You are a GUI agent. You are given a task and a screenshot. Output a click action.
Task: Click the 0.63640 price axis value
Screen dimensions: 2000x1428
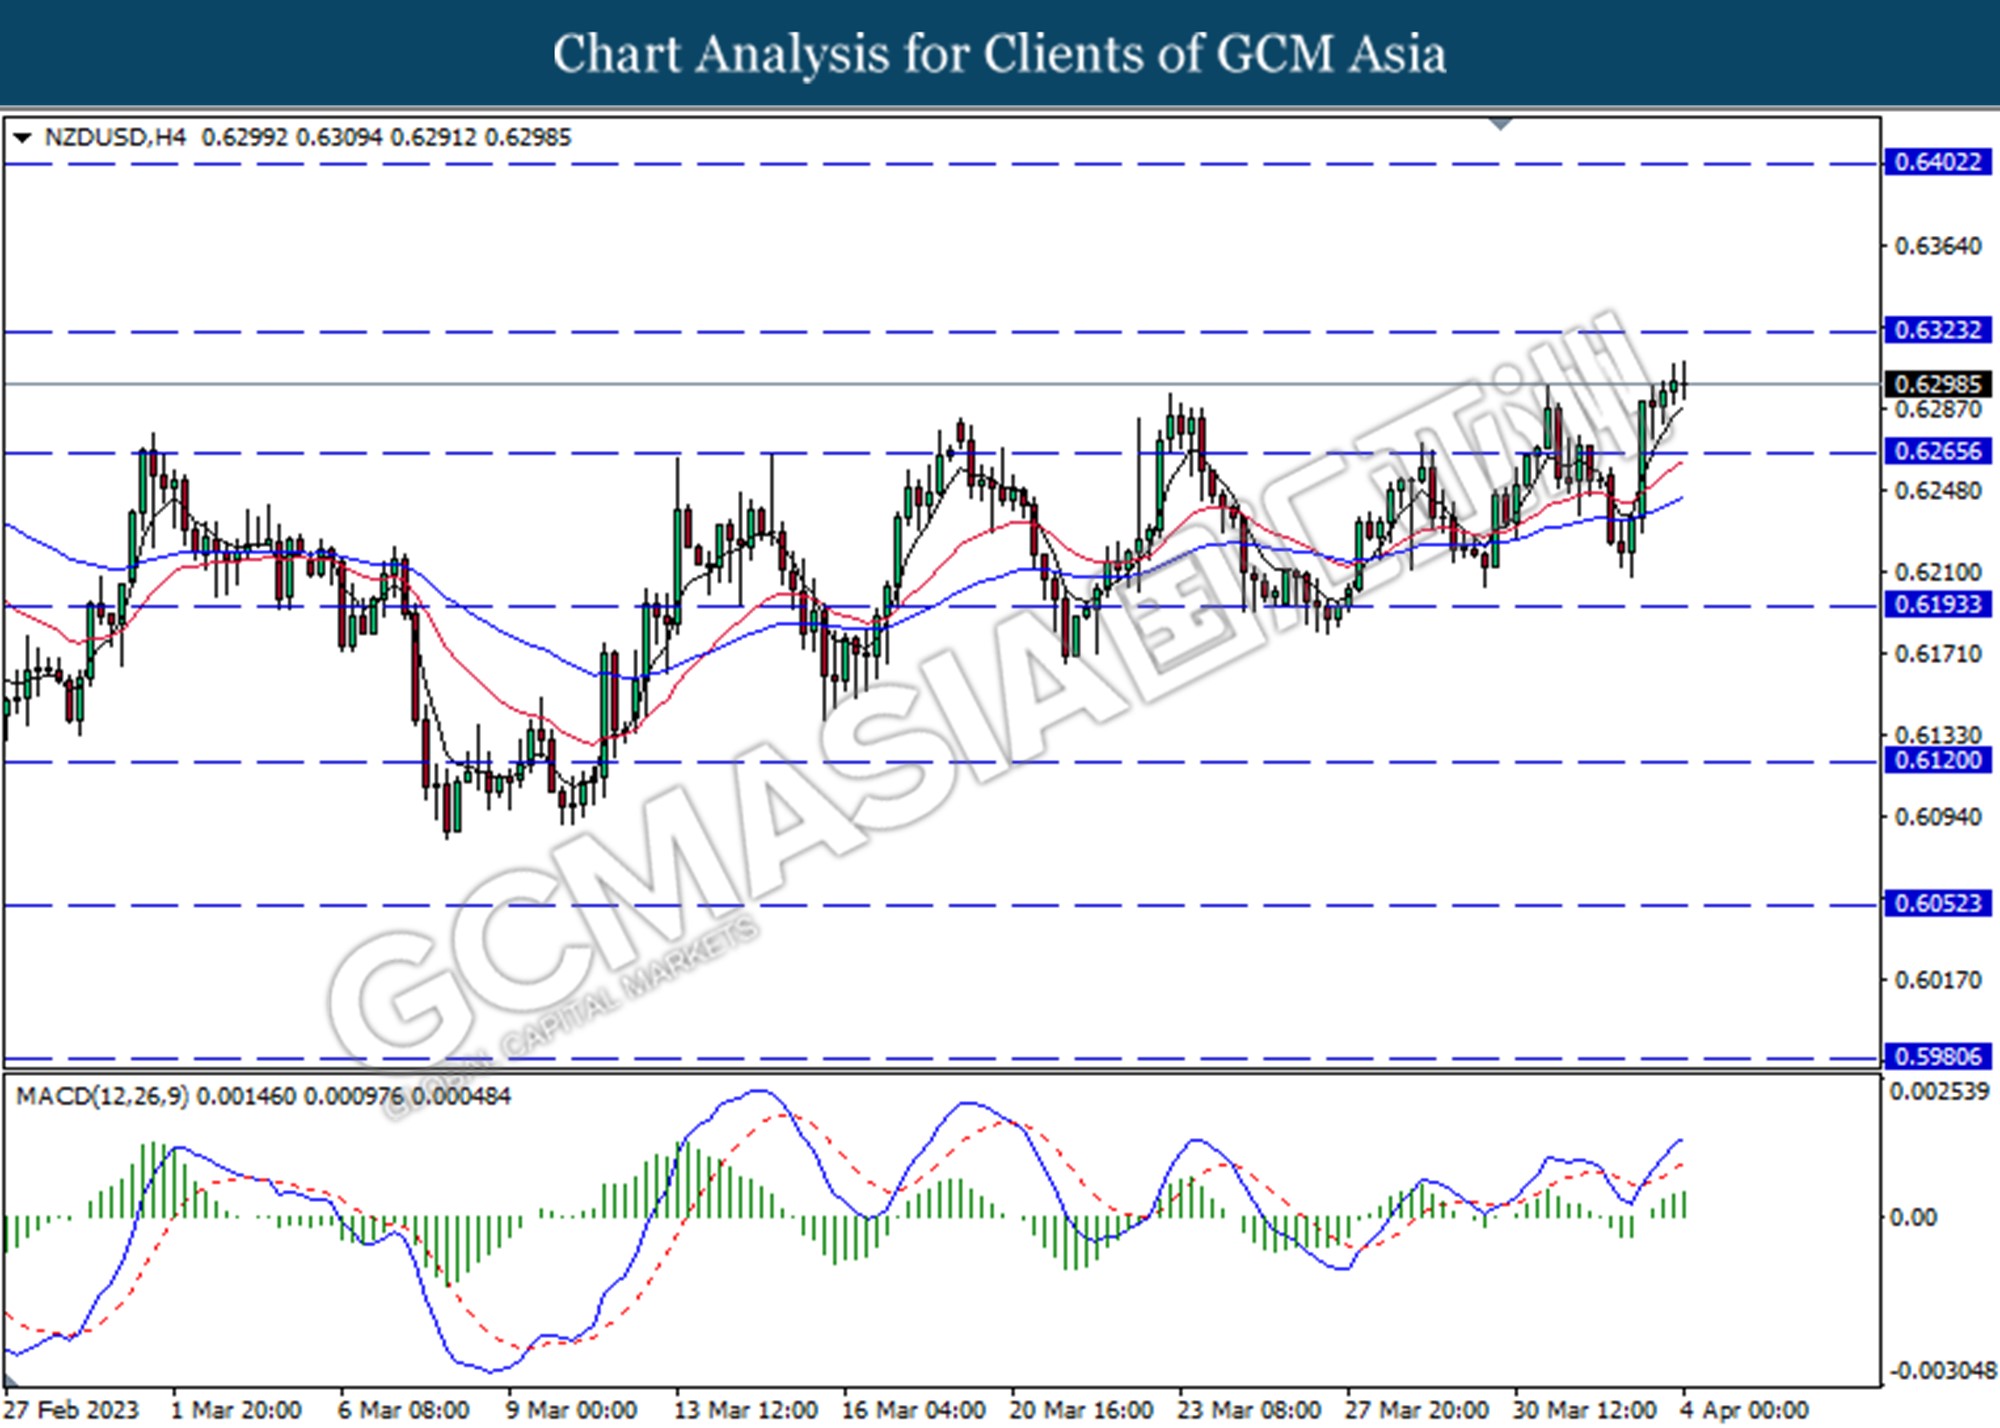tap(1938, 246)
